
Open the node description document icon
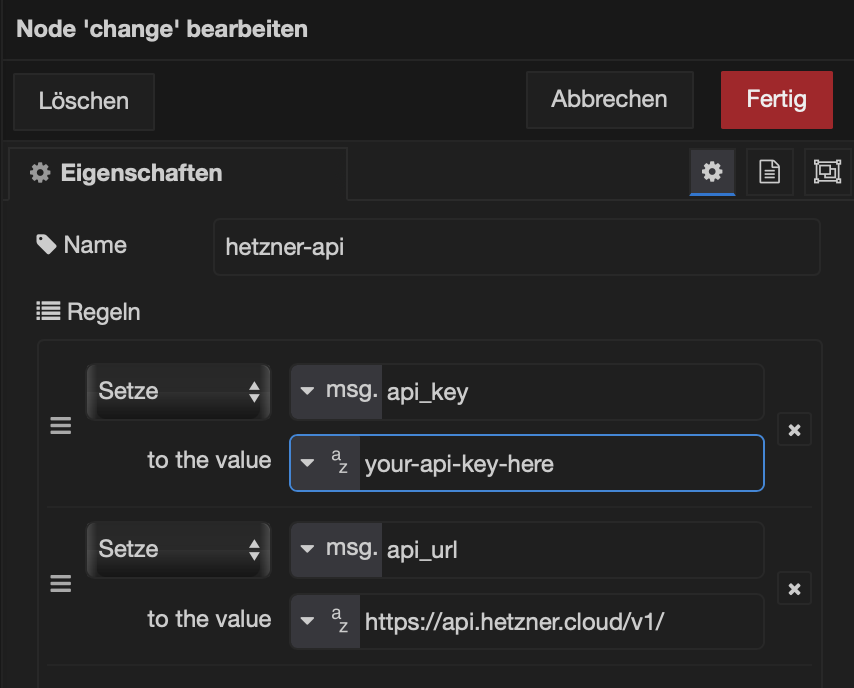(x=769, y=172)
